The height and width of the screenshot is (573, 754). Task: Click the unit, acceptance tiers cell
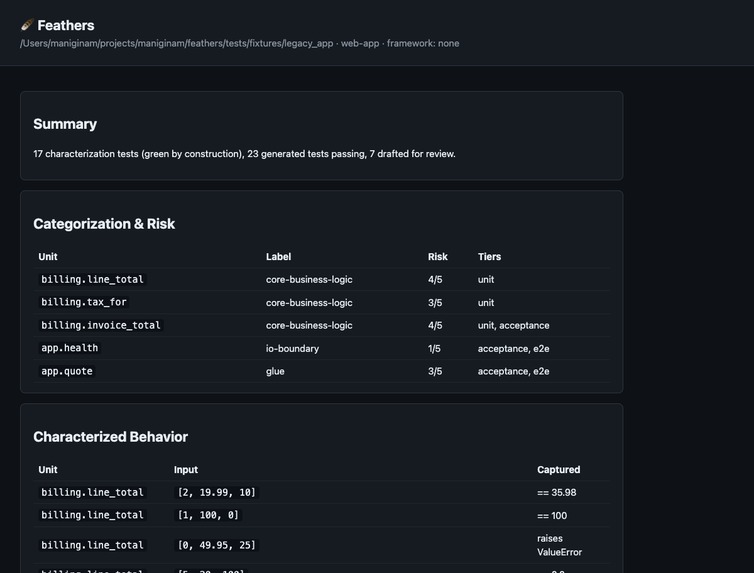(x=514, y=325)
